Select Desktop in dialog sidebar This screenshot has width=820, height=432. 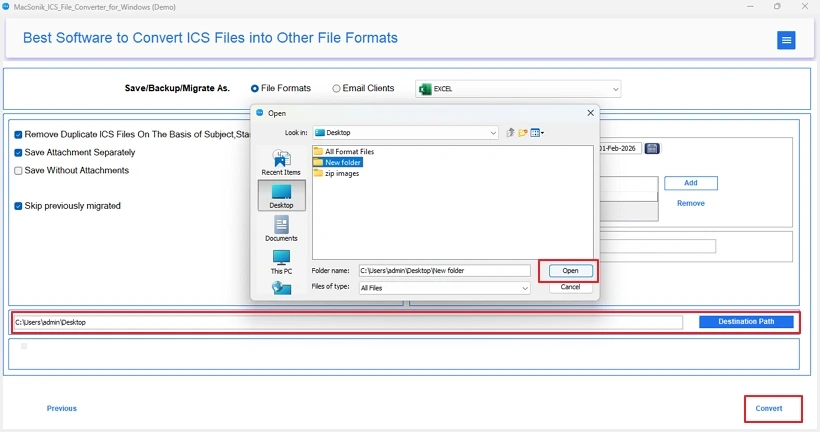click(281, 196)
